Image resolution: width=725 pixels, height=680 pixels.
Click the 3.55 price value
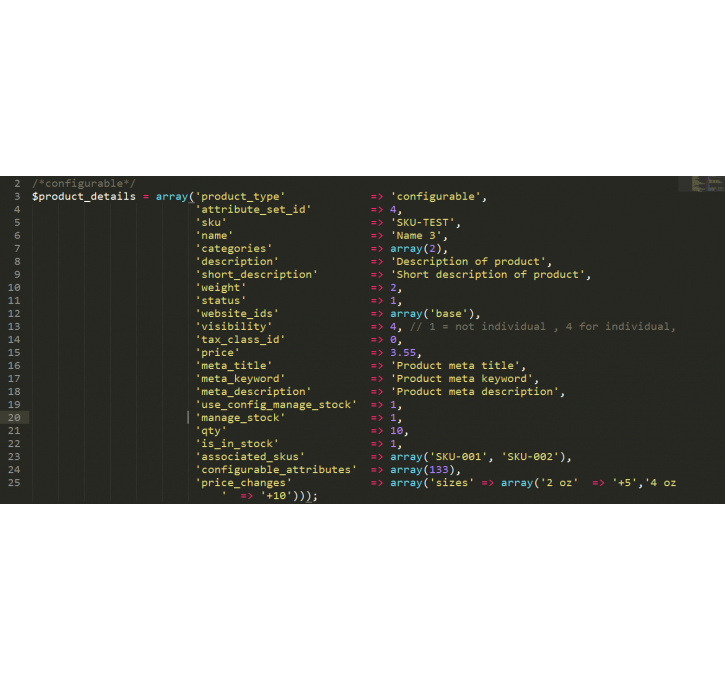(403, 352)
